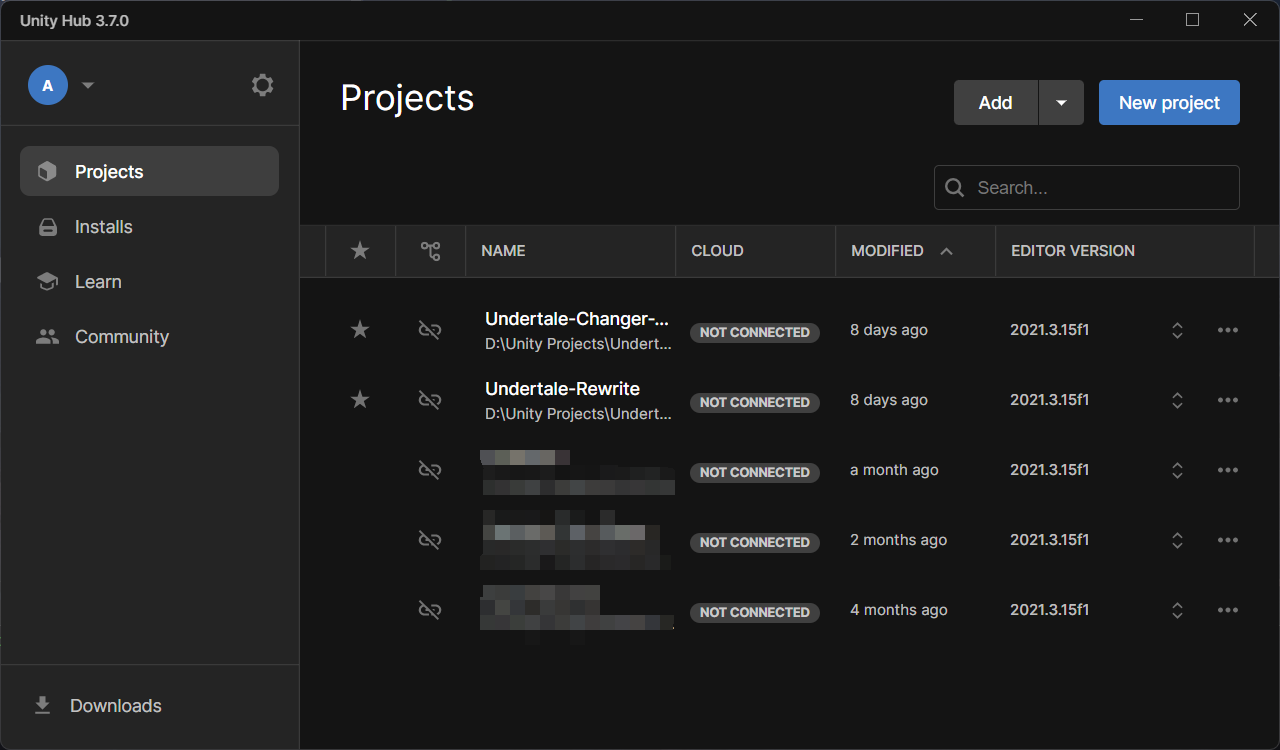The width and height of the screenshot is (1280, 750).
Task: Expand the Add dropdown arrow
Action: click(x=1061, y=103)
